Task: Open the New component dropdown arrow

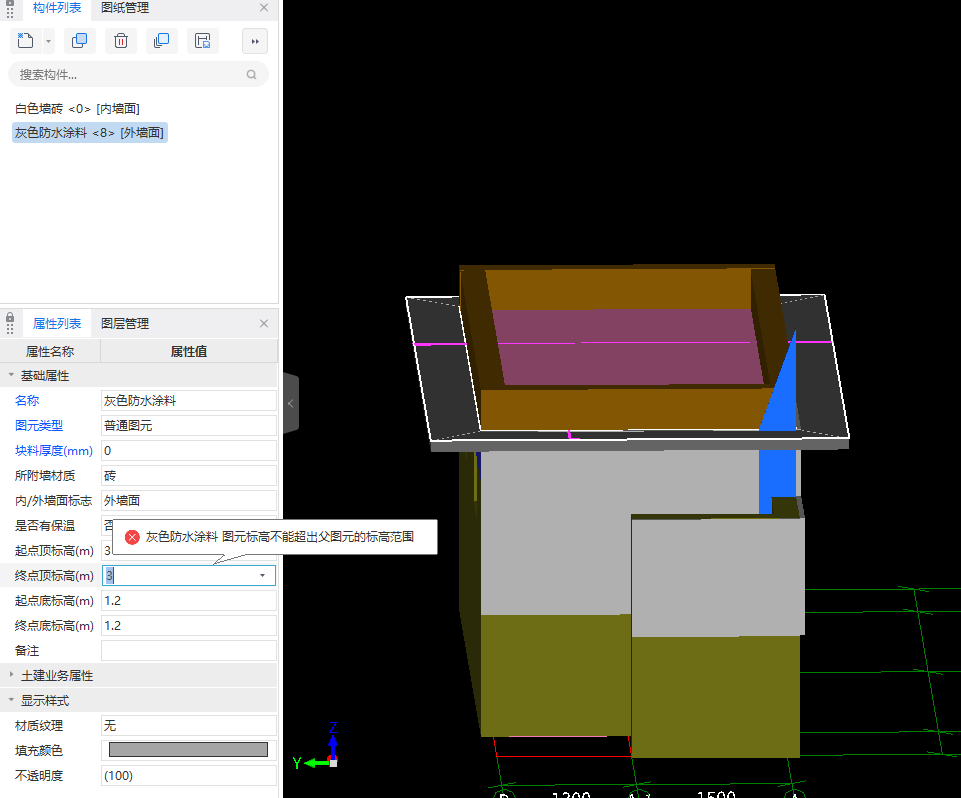Action: pyautogui.click(x=48, y=41)
